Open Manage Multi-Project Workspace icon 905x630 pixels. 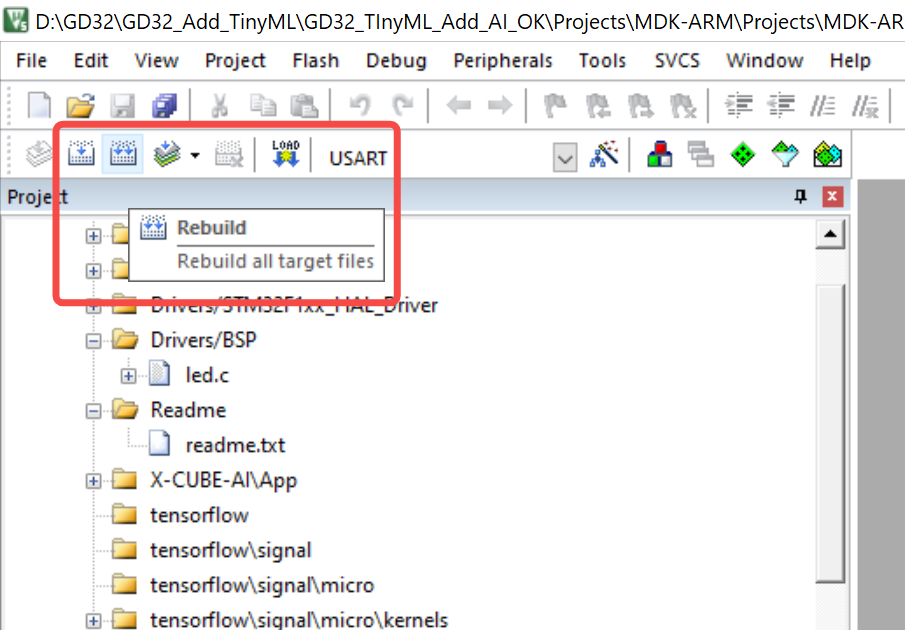pos(701,154)
